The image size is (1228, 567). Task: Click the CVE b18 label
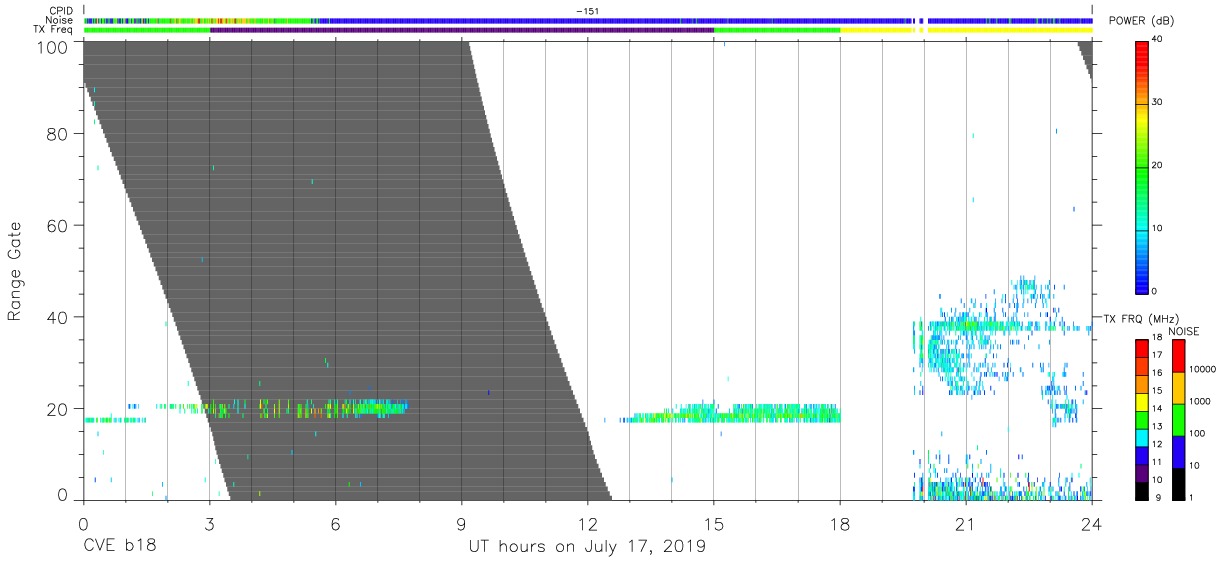coord(120,547)
